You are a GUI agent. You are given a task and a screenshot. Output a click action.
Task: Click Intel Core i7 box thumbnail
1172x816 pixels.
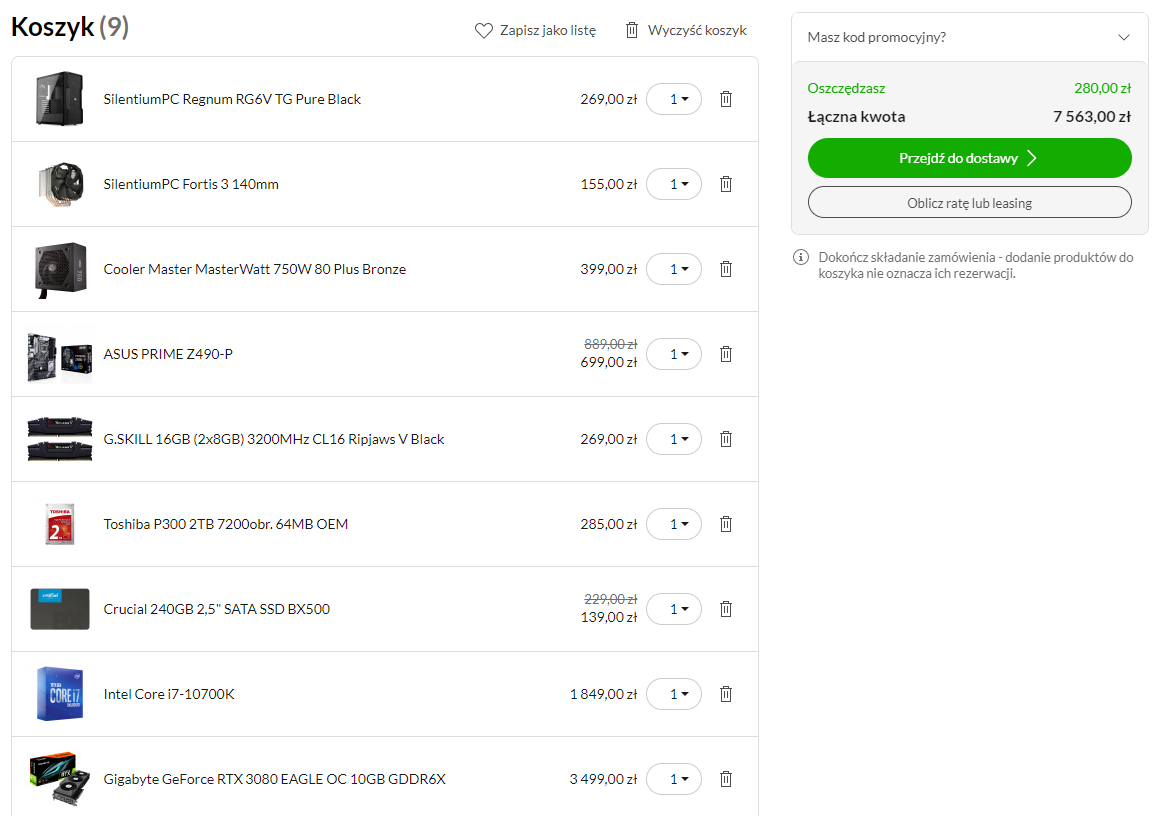[60, 694]
